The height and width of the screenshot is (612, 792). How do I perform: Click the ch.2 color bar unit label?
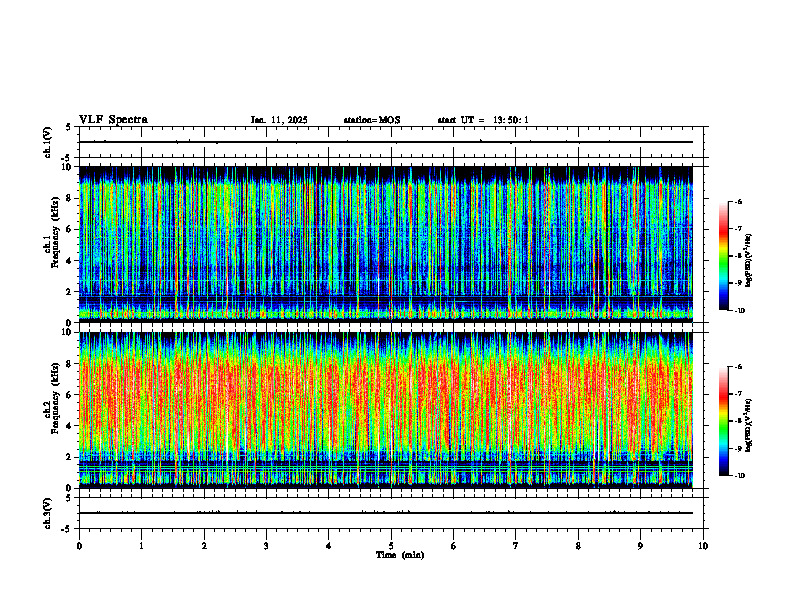pyautogui.click(x=748, y=425)
